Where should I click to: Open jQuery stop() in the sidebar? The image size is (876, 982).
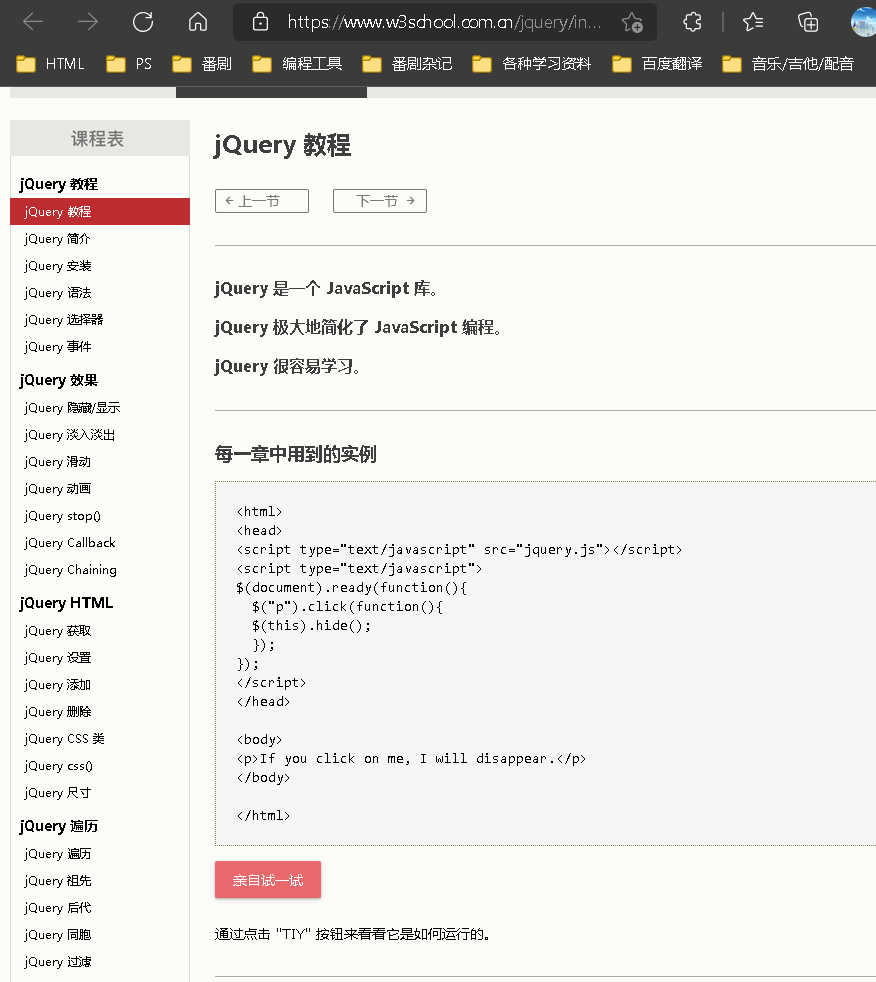click(x=63, y=515)
